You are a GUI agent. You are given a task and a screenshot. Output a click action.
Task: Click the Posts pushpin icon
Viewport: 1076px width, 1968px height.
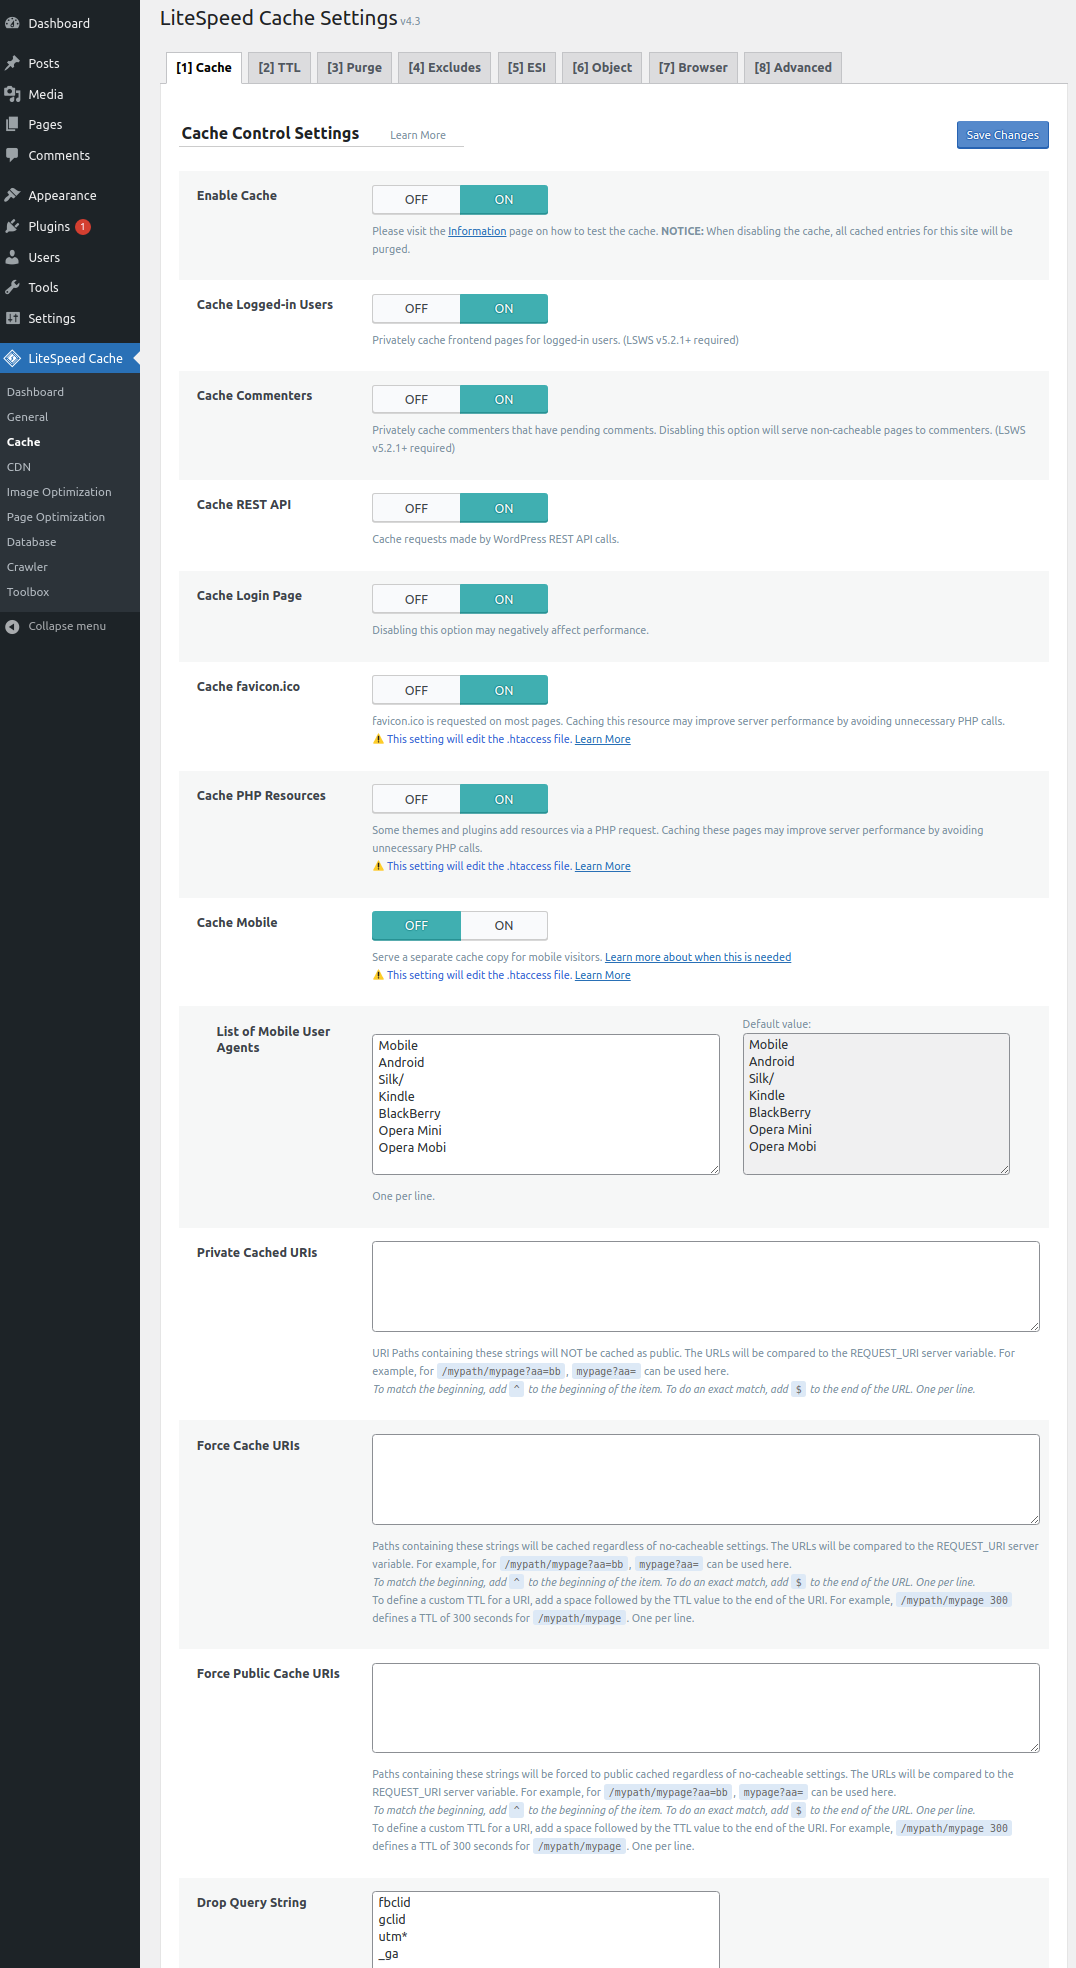click(x=13, y=63)
